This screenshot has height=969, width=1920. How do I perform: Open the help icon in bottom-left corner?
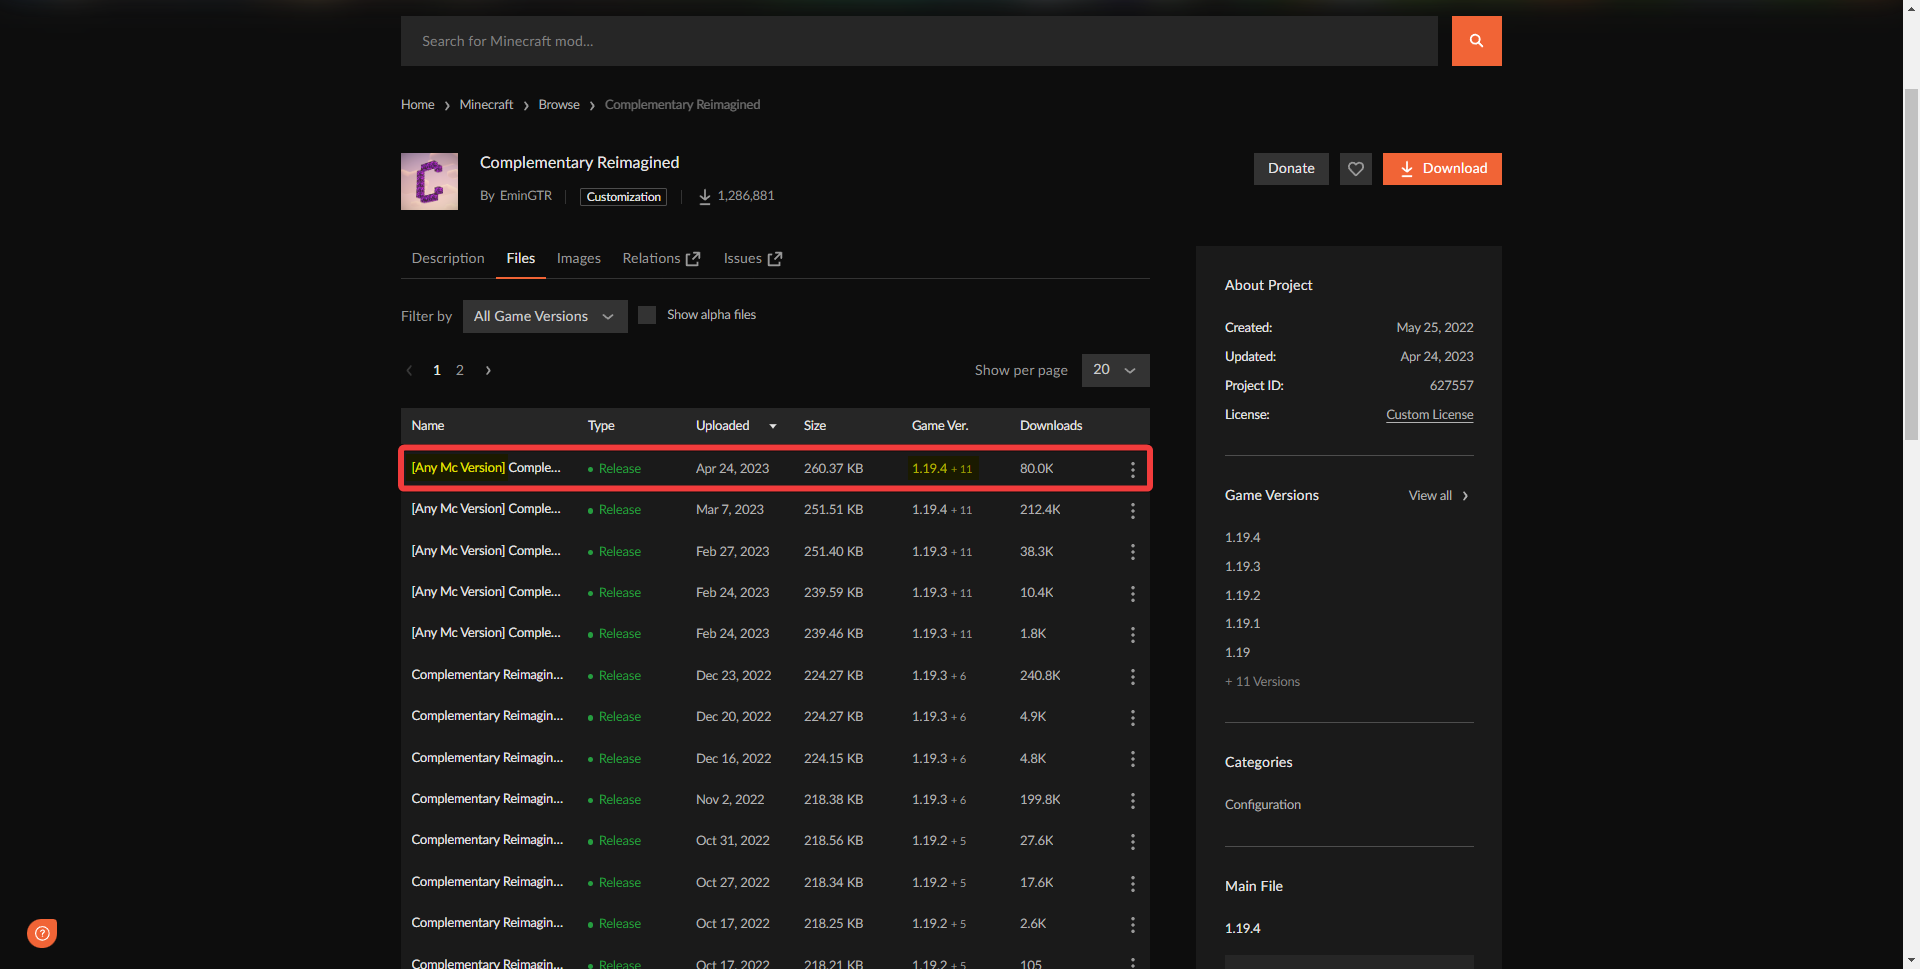(x=42, y=933)
